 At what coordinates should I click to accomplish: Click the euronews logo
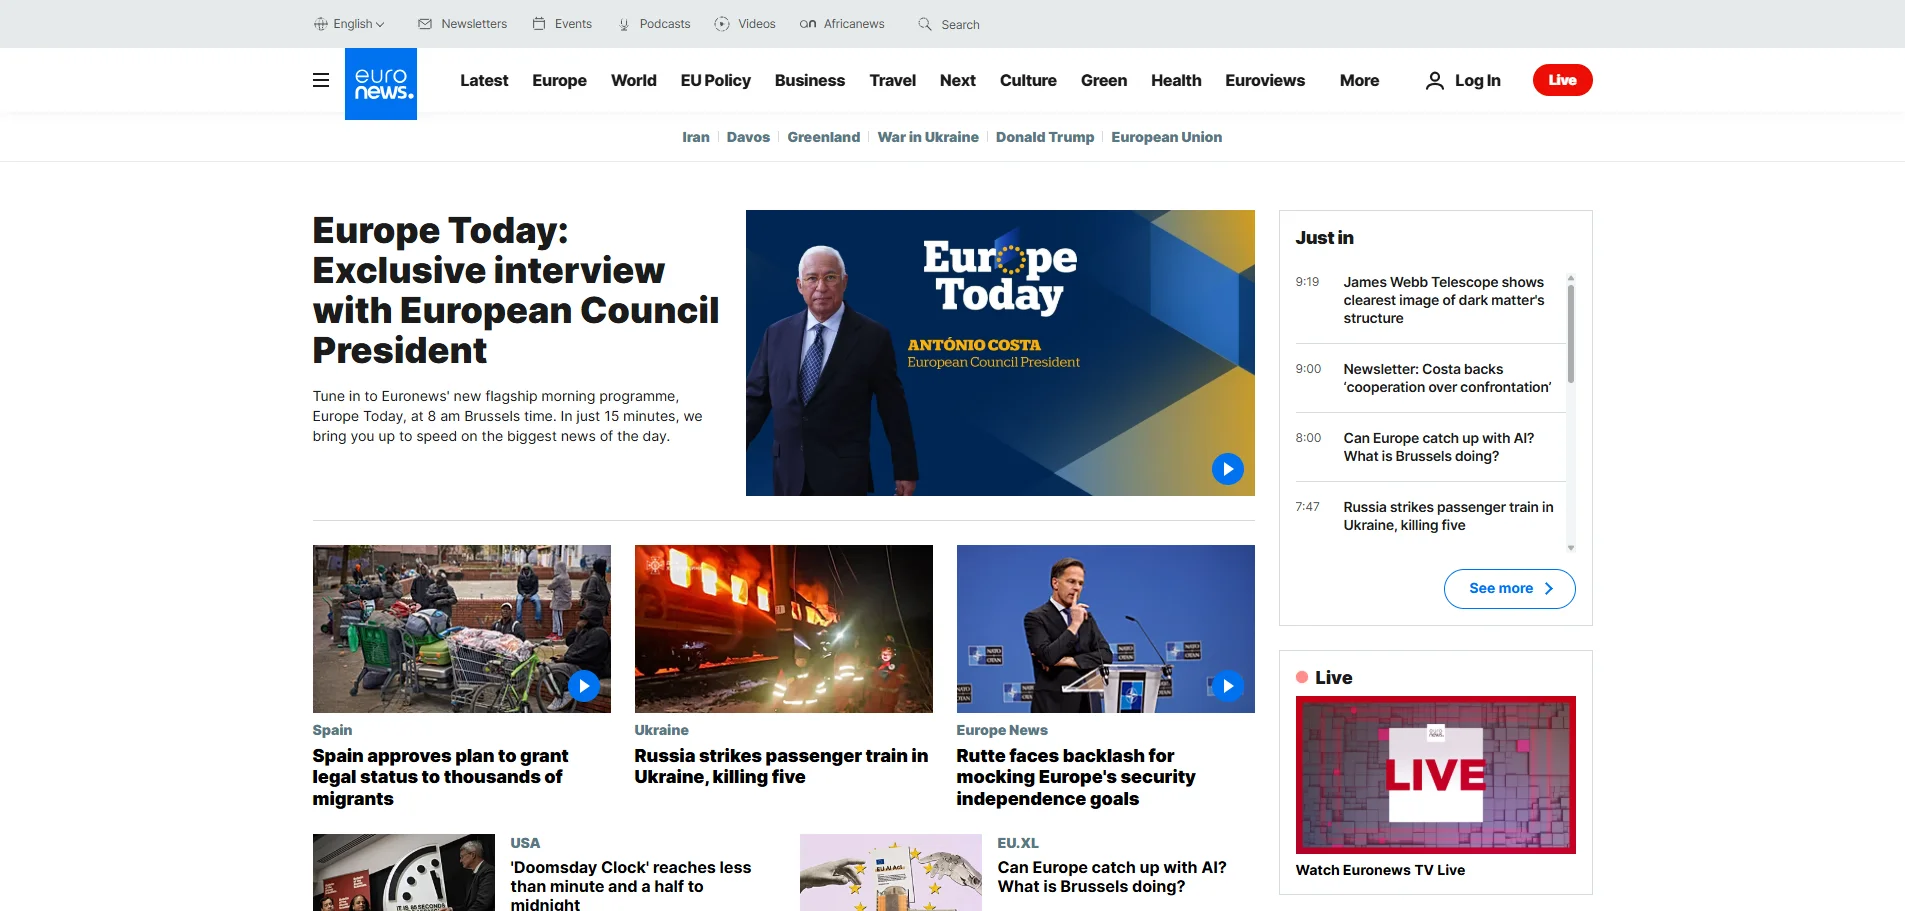(x=381, y=83)
